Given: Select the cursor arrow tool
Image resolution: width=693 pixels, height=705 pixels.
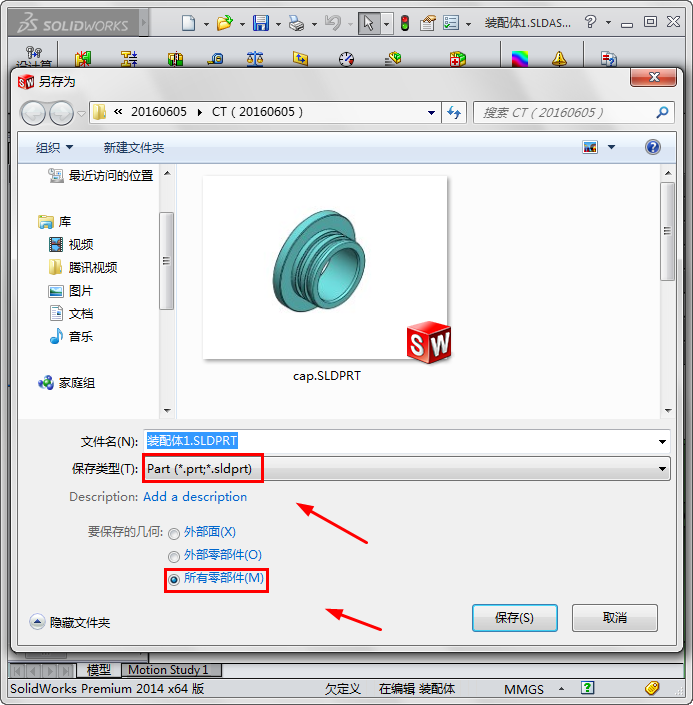Looking at the screenshot, I should tap(368, 23).
